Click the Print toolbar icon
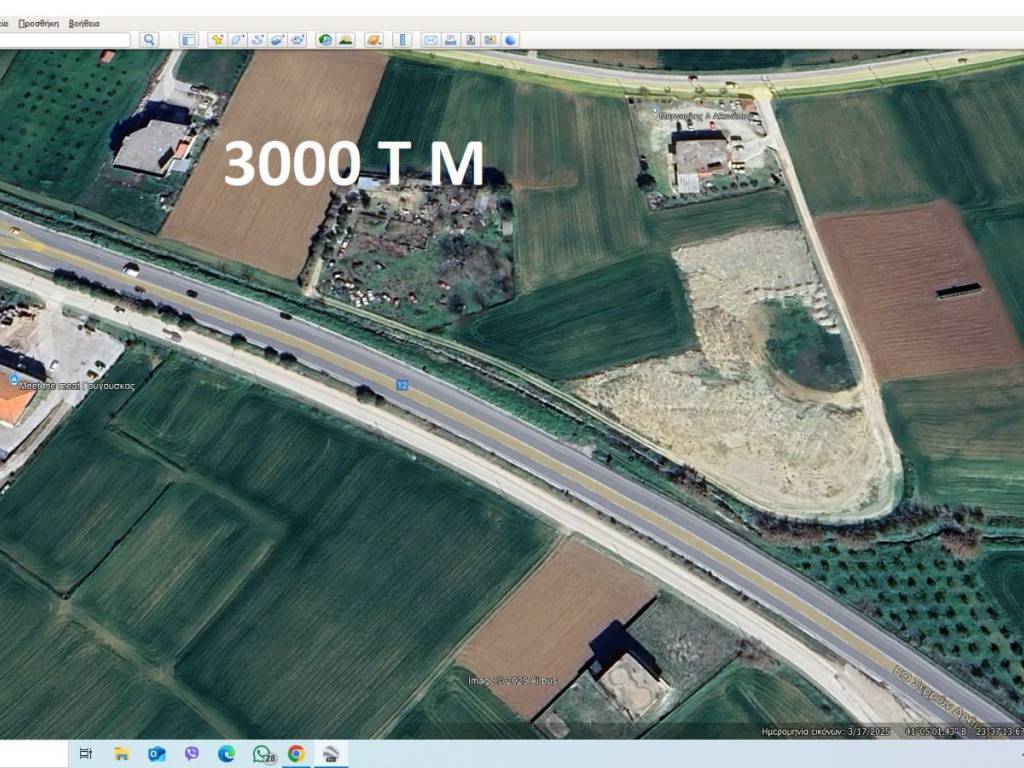 pyautogui.click(x=450, y=40)
